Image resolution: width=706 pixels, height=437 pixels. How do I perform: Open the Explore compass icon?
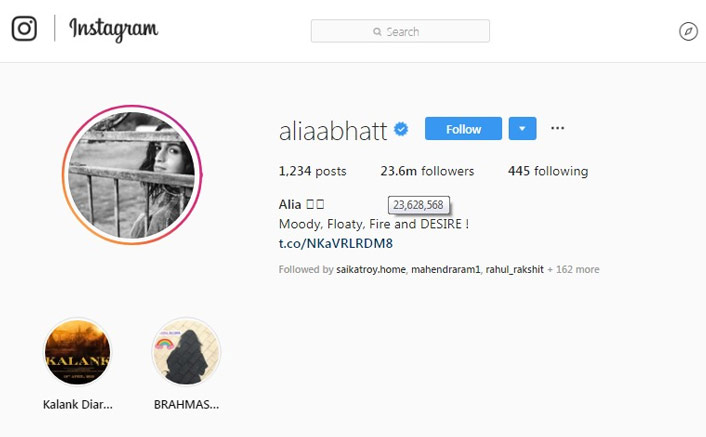(x=688, y=32)
